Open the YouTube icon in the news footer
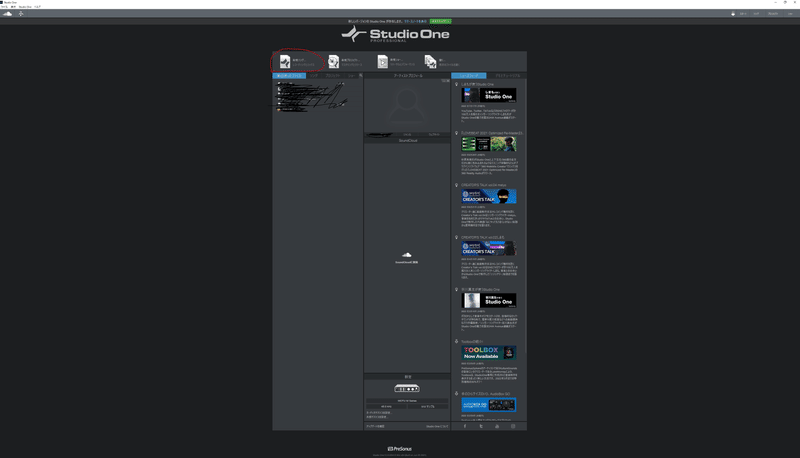 pos(497,426)
